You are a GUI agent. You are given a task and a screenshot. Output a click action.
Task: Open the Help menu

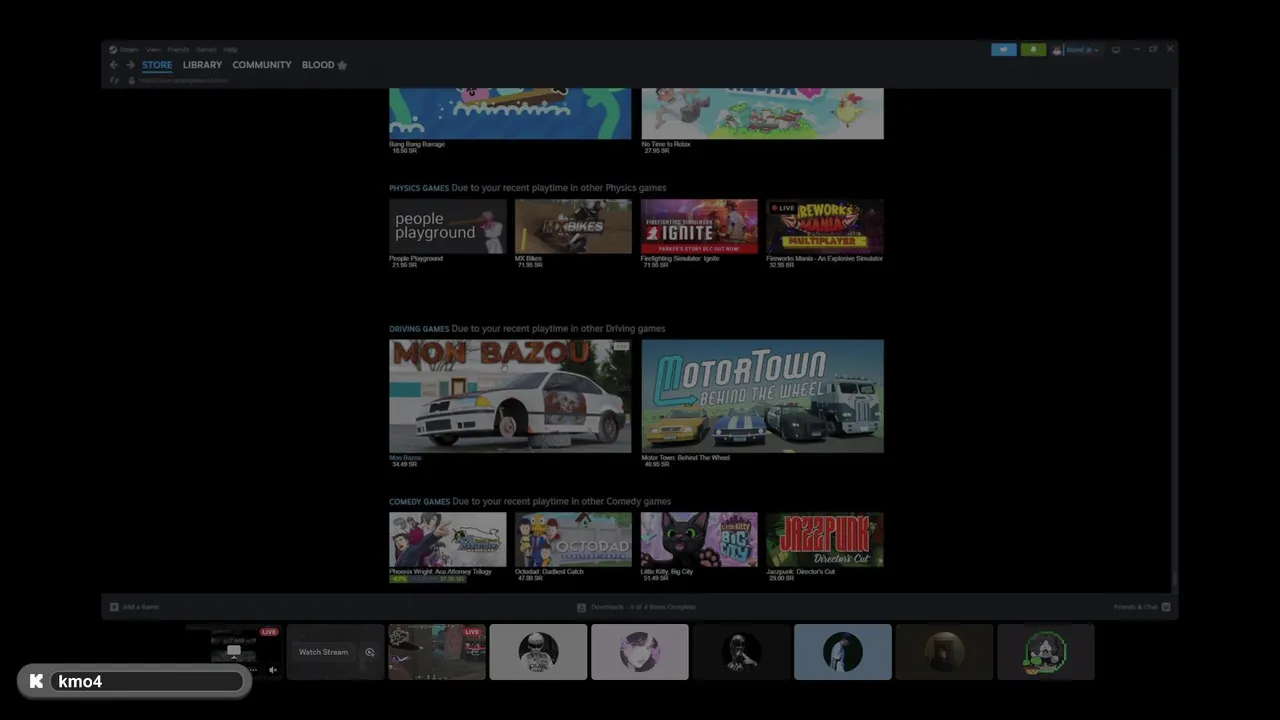click(230, 49)
